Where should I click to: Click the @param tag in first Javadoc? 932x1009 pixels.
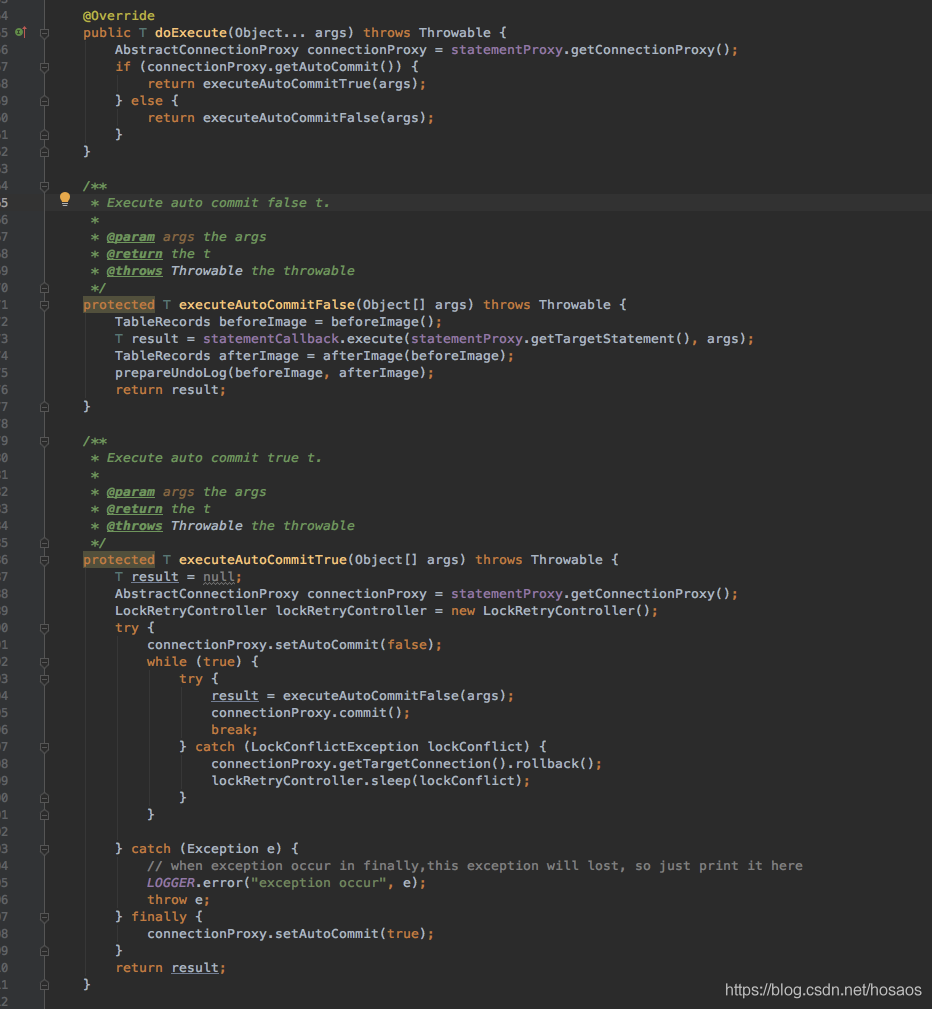(x=131, y=237)
